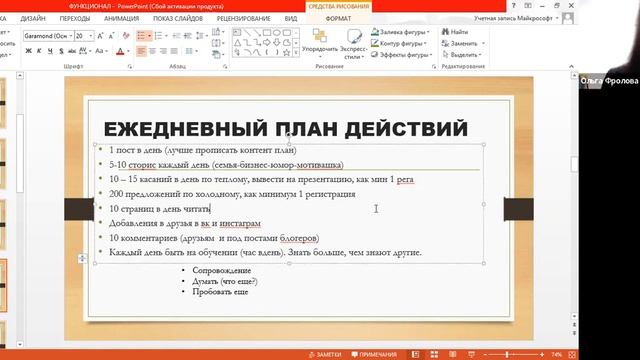Toggle italic formatting (К)

click(39, 51)
